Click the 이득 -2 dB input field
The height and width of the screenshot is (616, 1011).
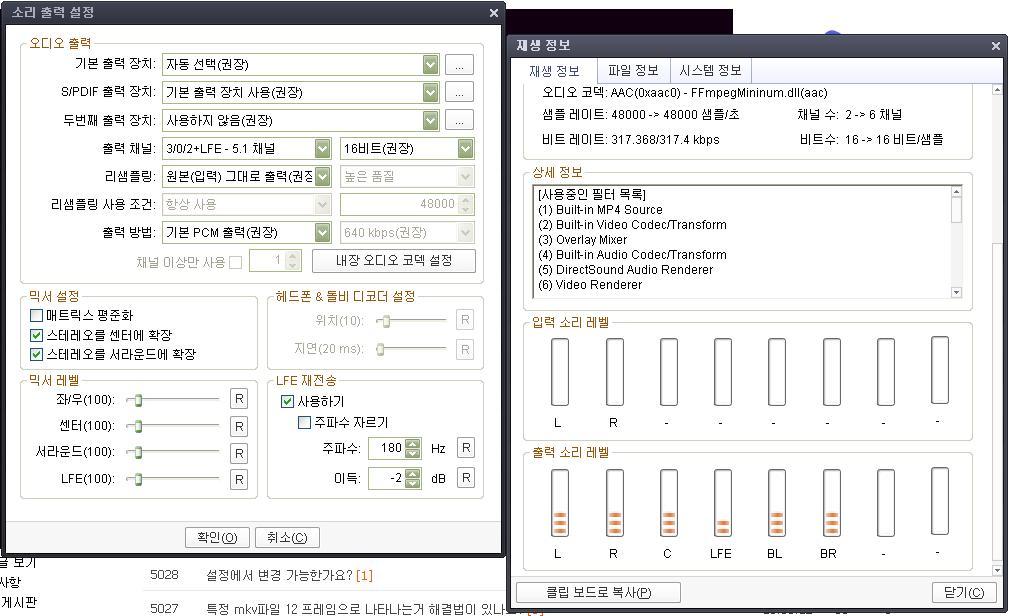pos(387,478)
